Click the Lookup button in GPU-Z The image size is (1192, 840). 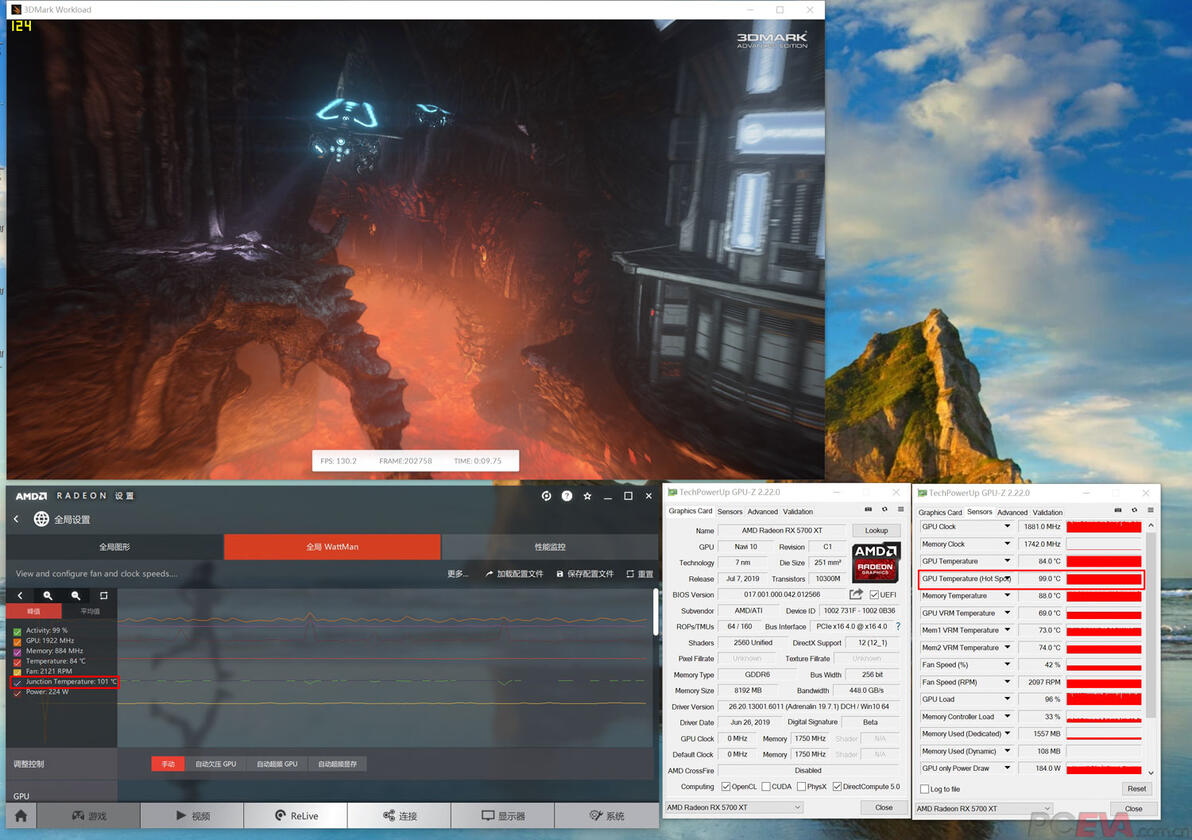coord(876,531)
